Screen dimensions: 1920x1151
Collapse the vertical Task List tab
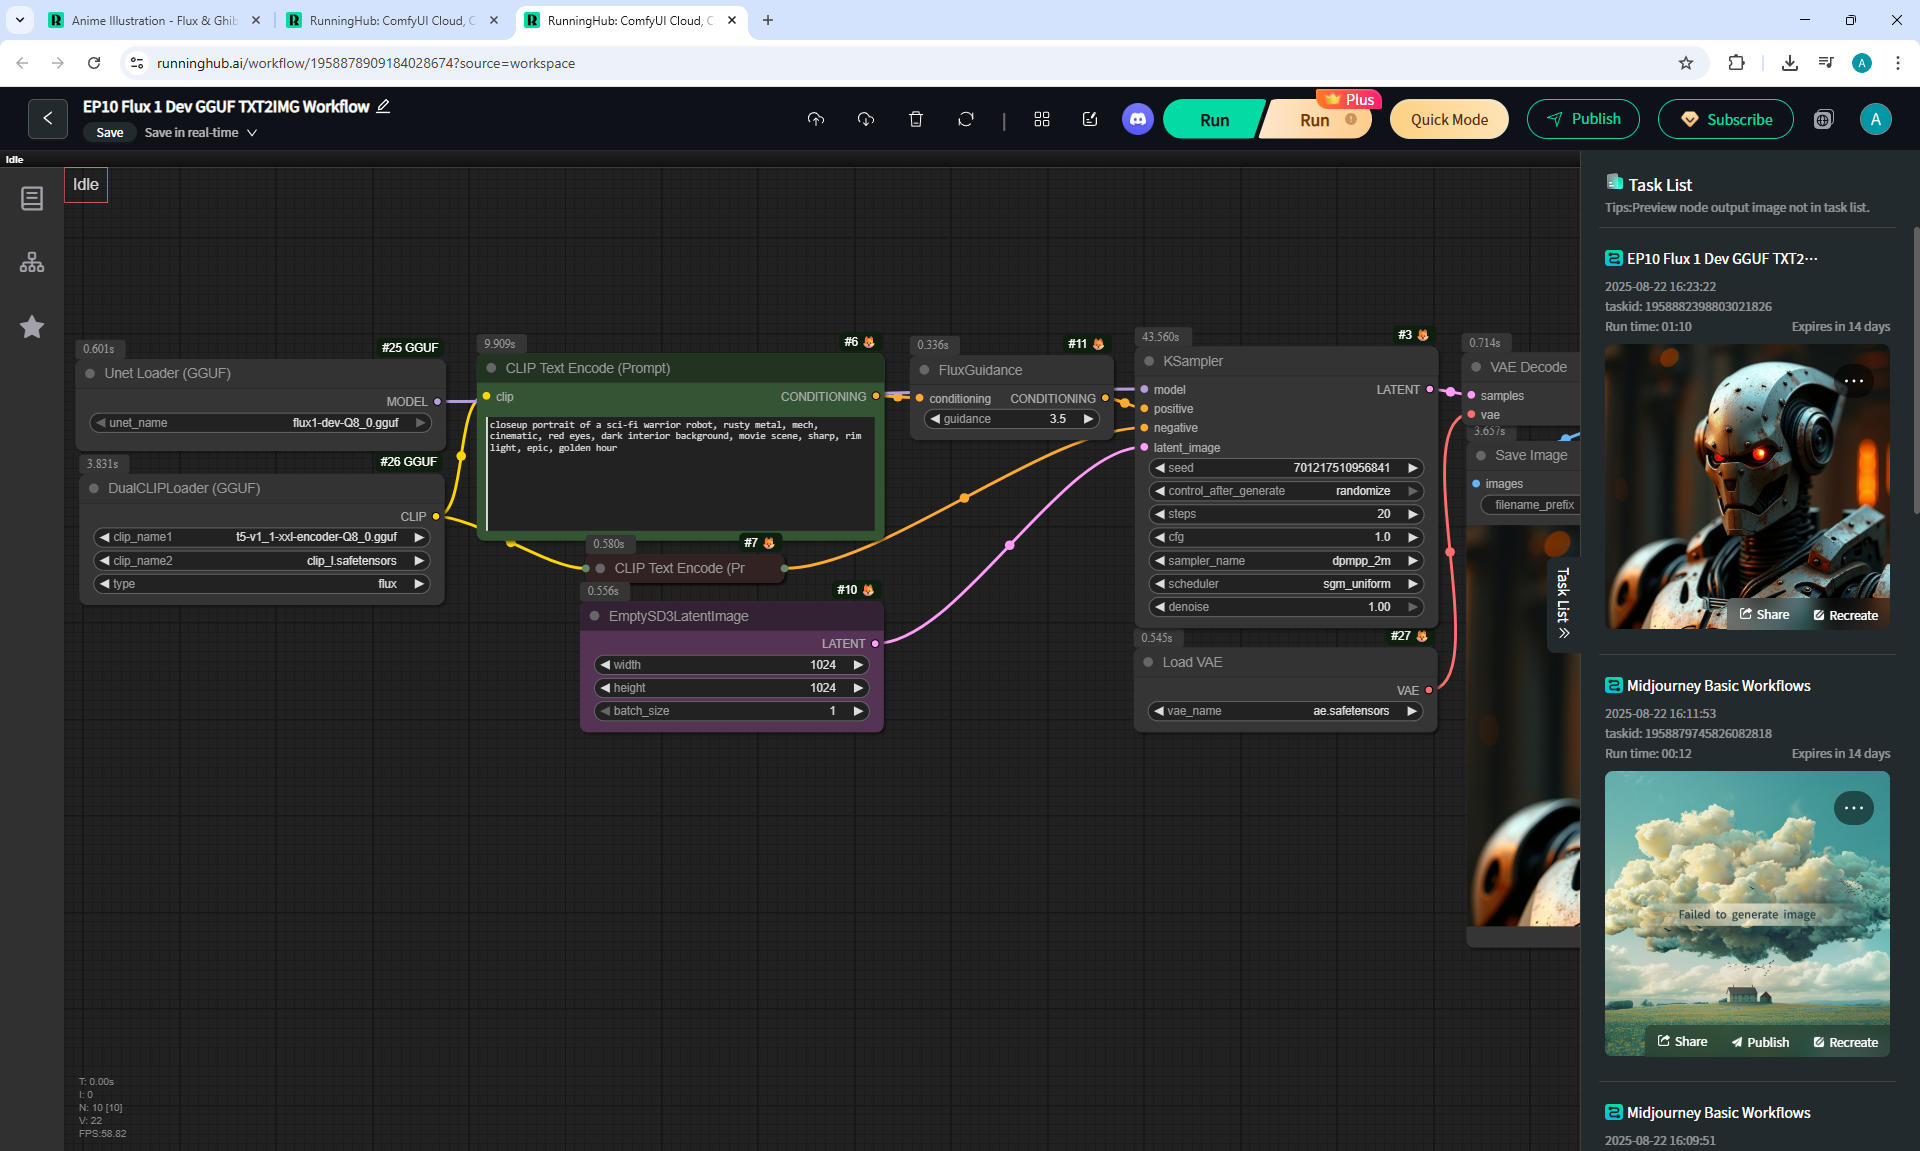(x=1563, y=605)
